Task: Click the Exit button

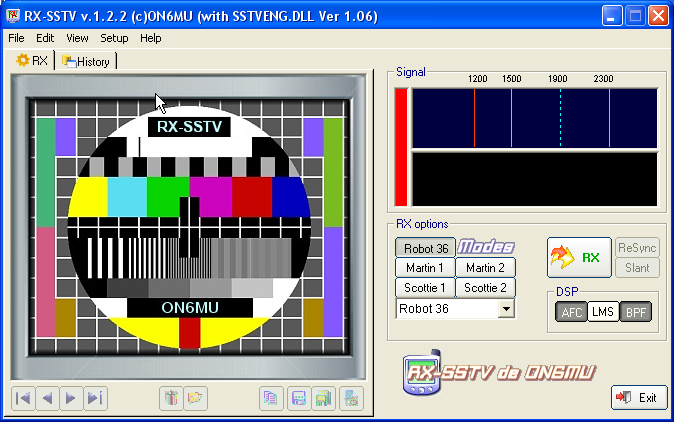Action: click(639, 398)
